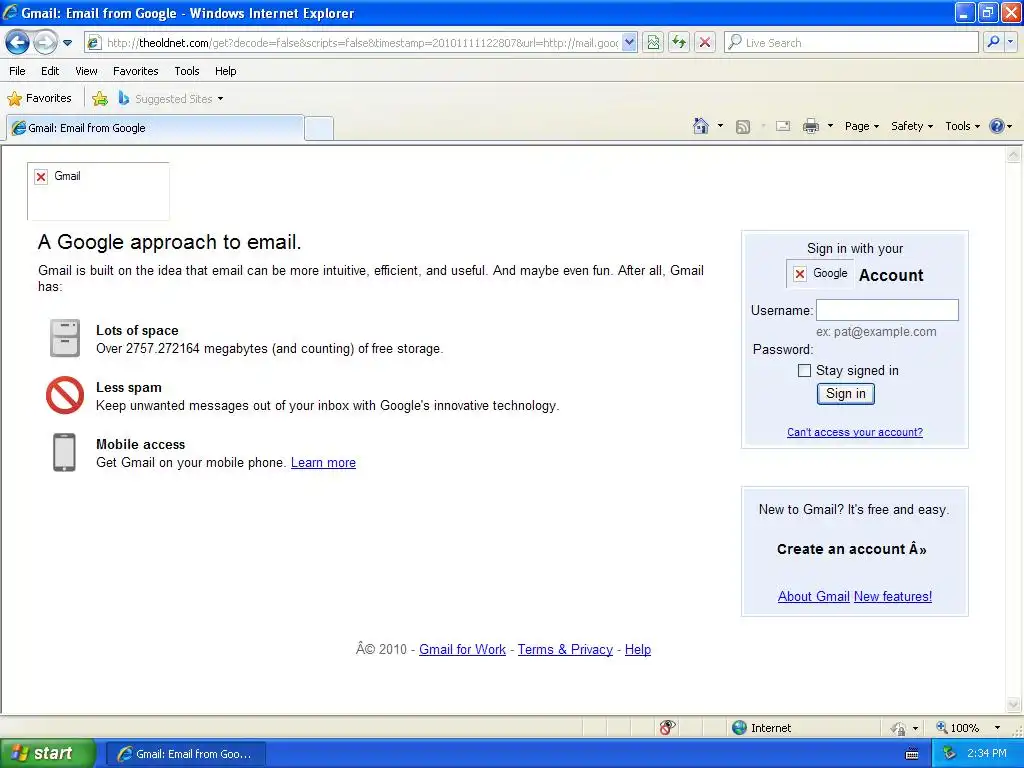Expand the Home button dropdown arrow
The height and width of the screenshot is (768, 1024).
point(720,126)
